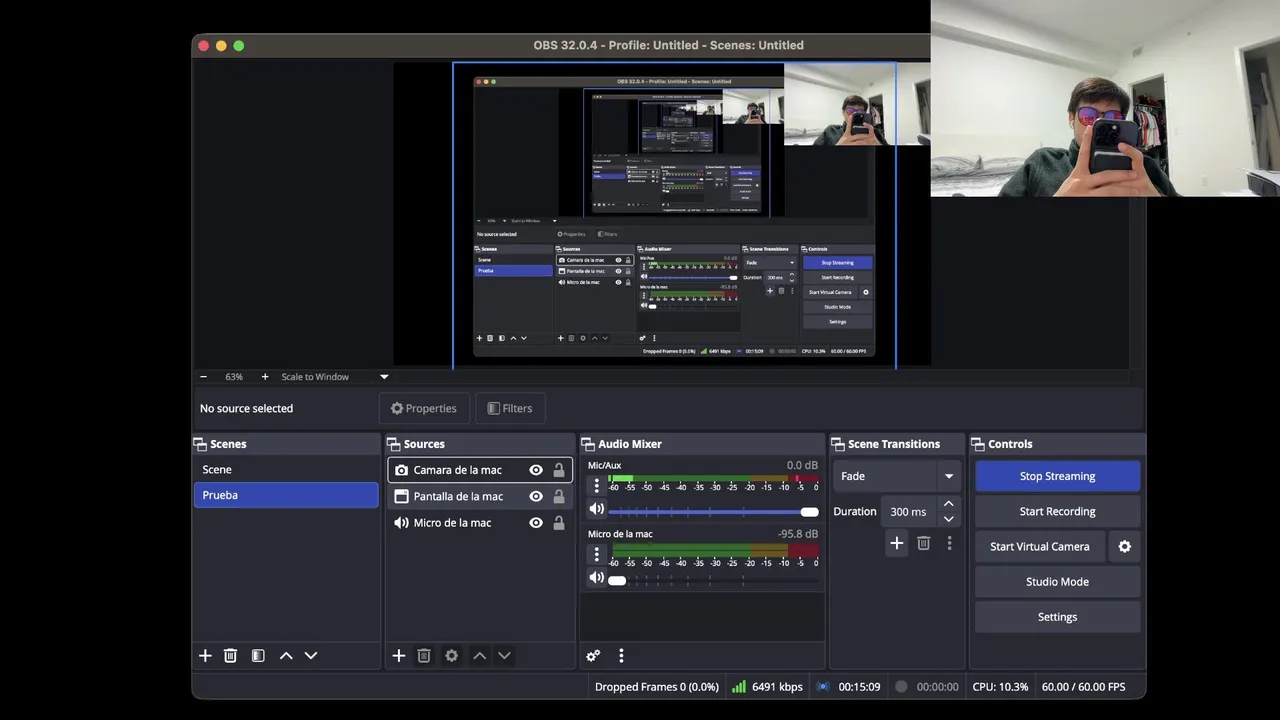1280x720 pixels.
Task: Click the Dropped Frames status text
Action: [x=657, y=687]
